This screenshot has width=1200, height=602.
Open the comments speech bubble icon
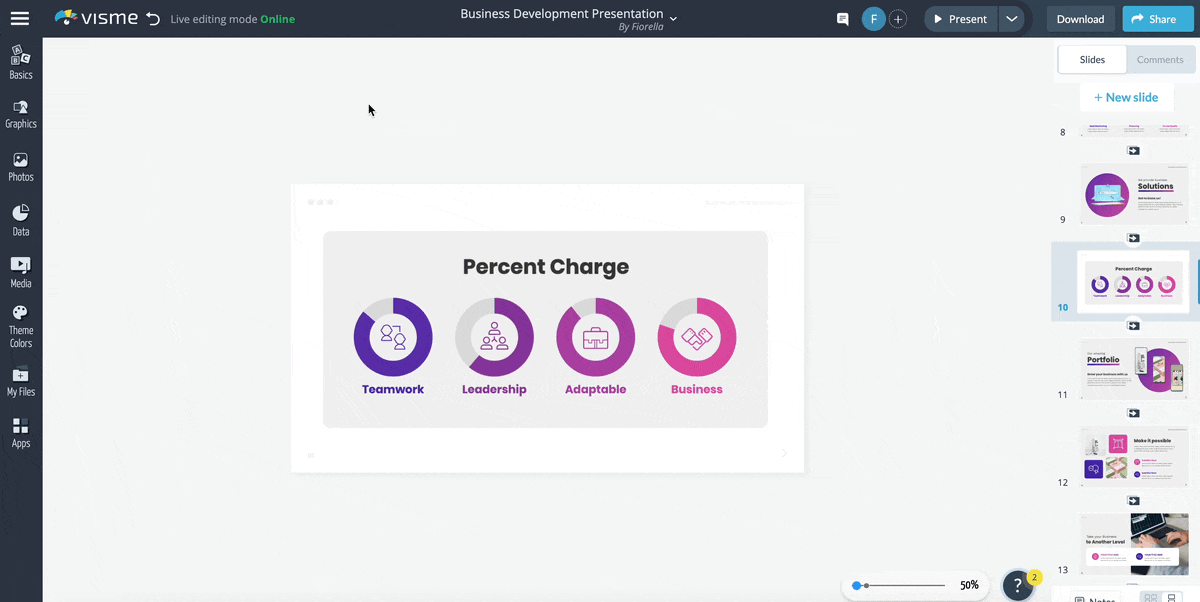point(843,19)
